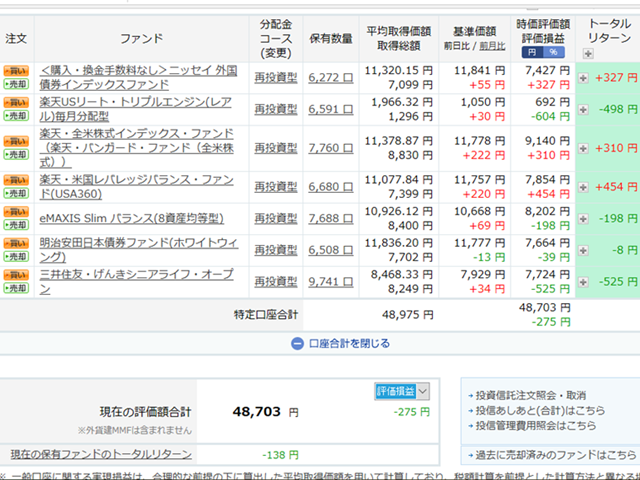
Task: Open the eMAXIS Slim バランス(8資産均等型) fund link
Action: pyautogui.click(x=128, y=217)
